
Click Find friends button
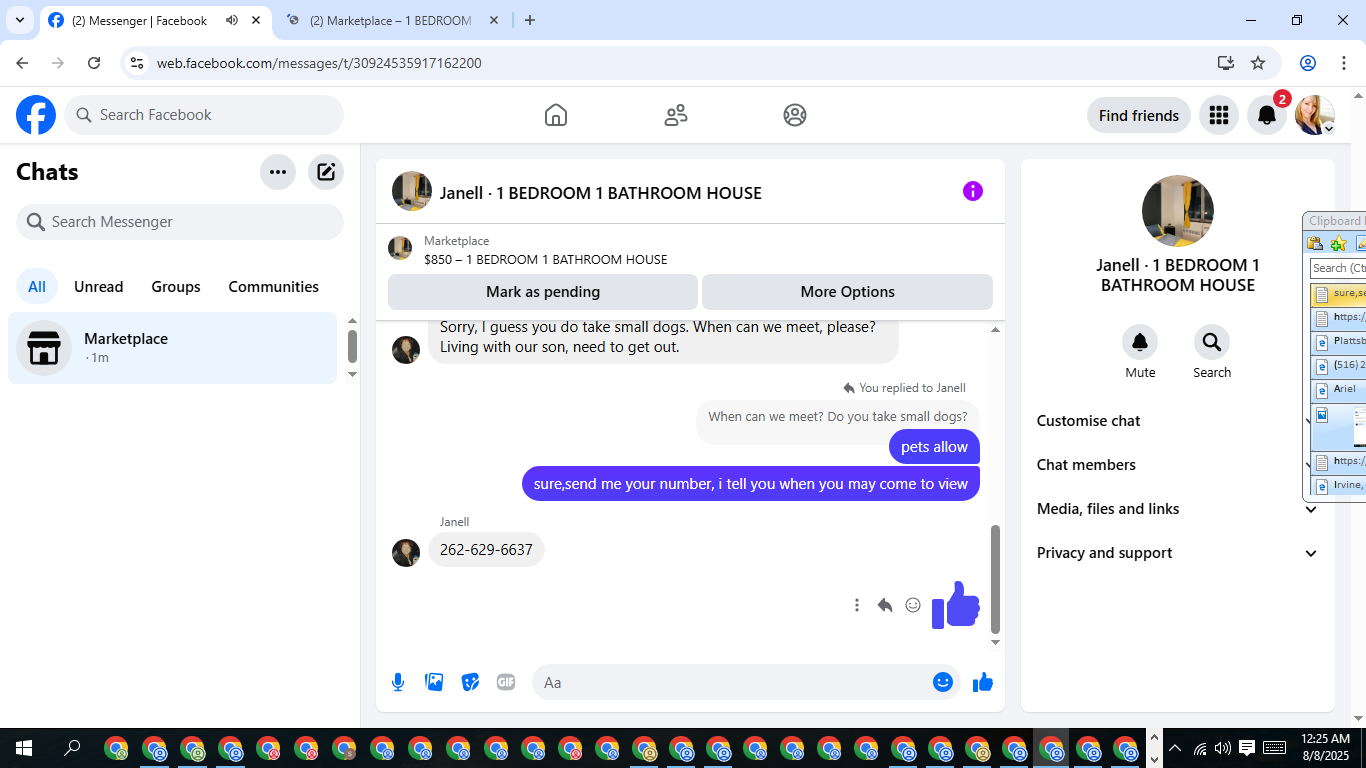1139,115
